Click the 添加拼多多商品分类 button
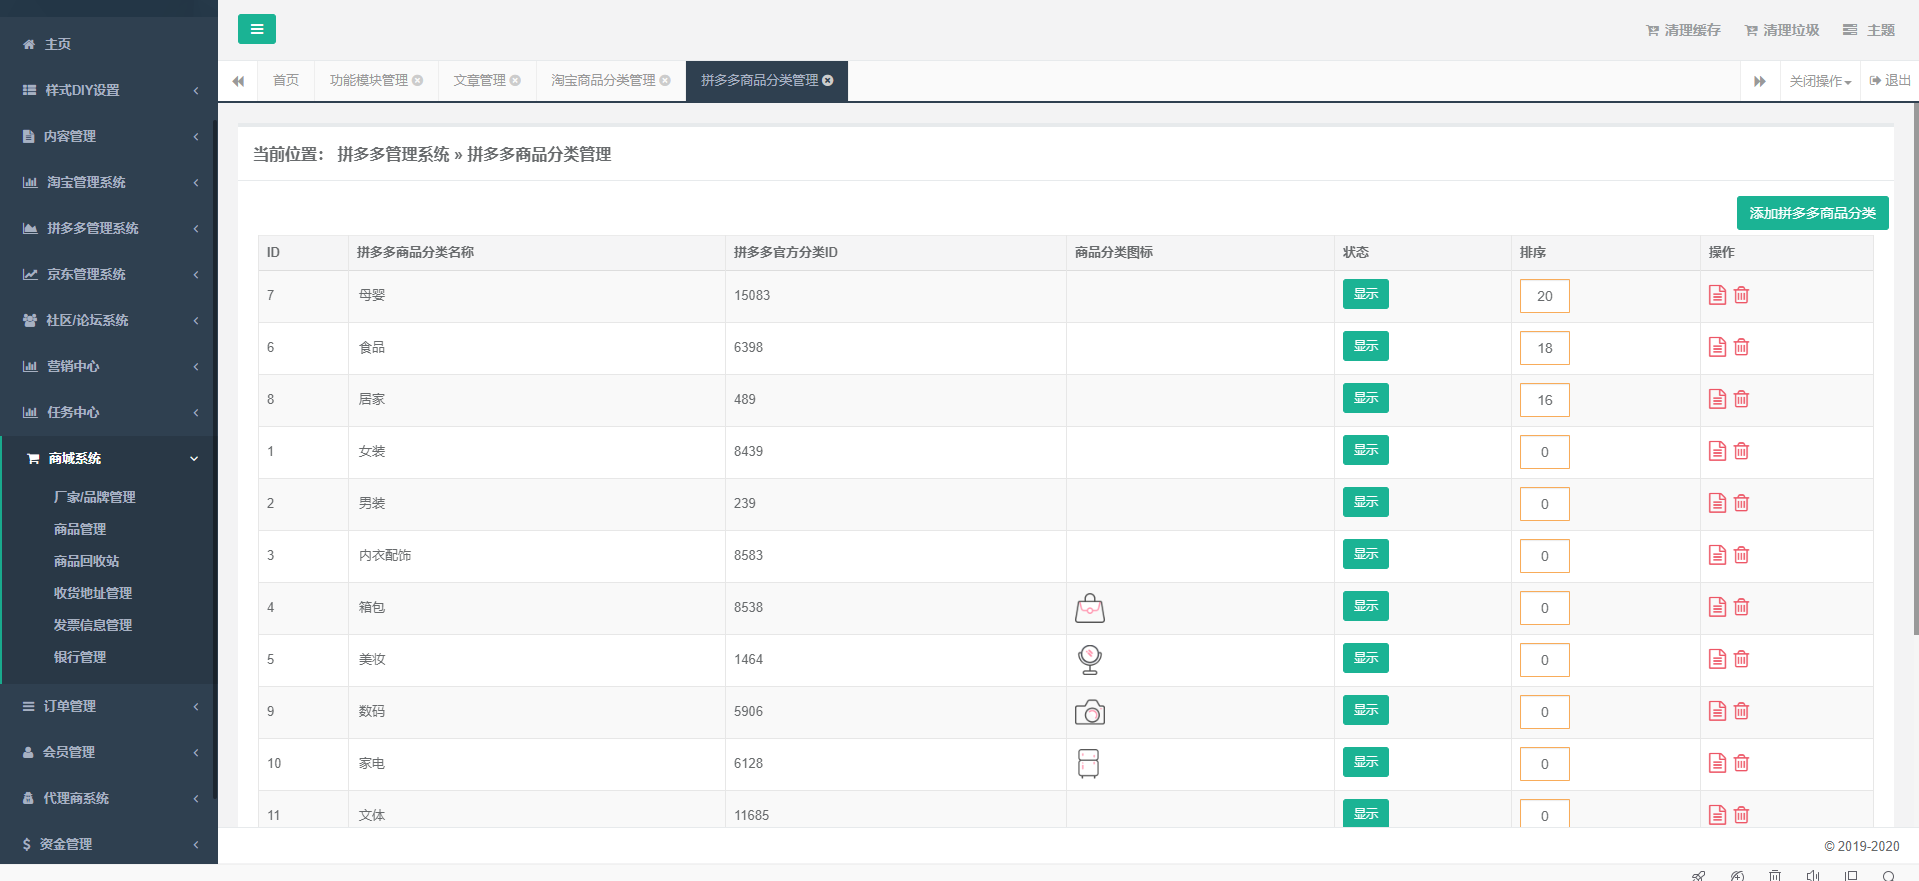The width and height of the screenshot is (1919, 881). pyautogui.click(x=1811, y=213)
